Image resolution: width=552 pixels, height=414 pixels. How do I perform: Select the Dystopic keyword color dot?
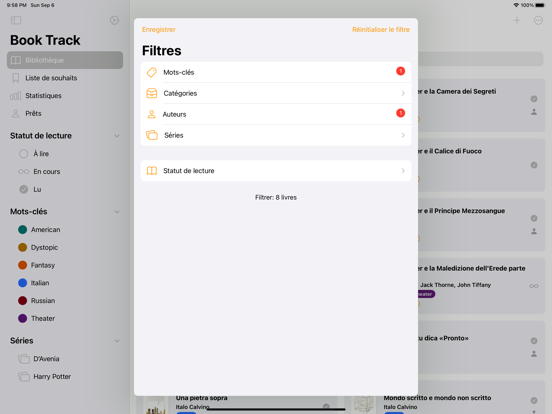click(x=23, y=247)
